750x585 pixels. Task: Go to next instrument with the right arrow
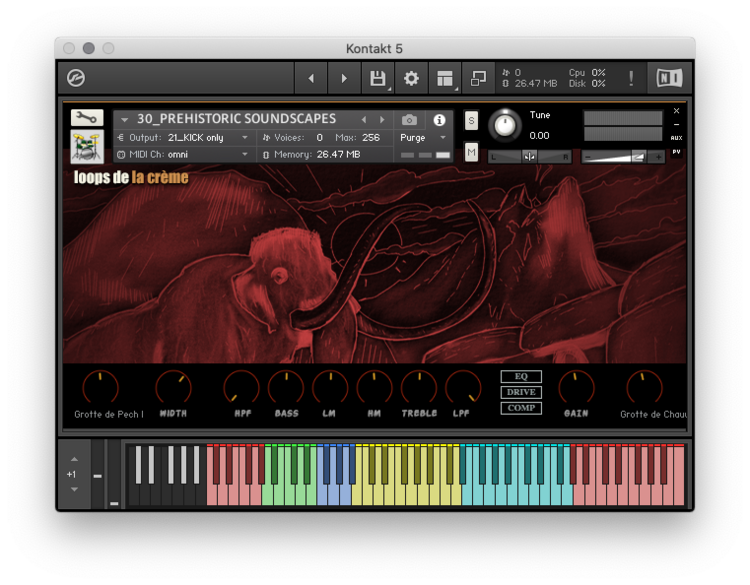pyautogui.click(x=382, y=119)
